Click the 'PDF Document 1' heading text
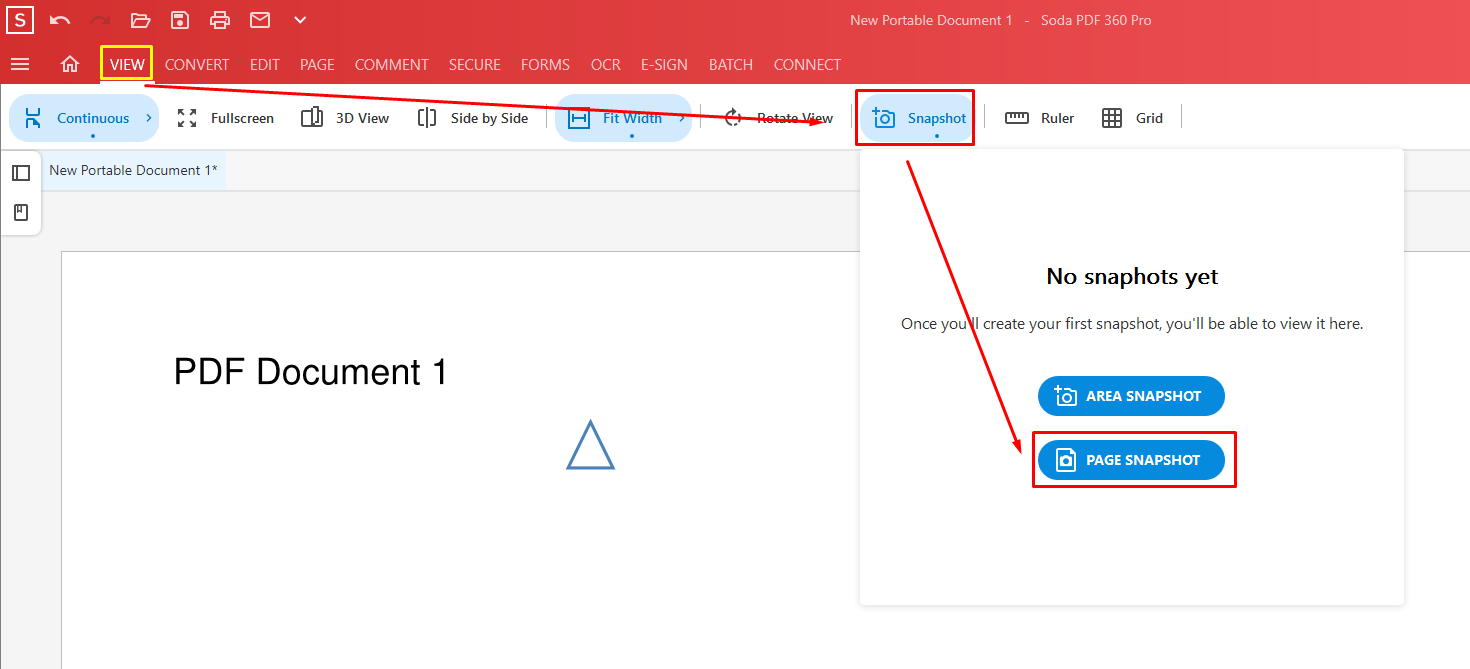This screenshot has width=1470, height=669. 311,372
